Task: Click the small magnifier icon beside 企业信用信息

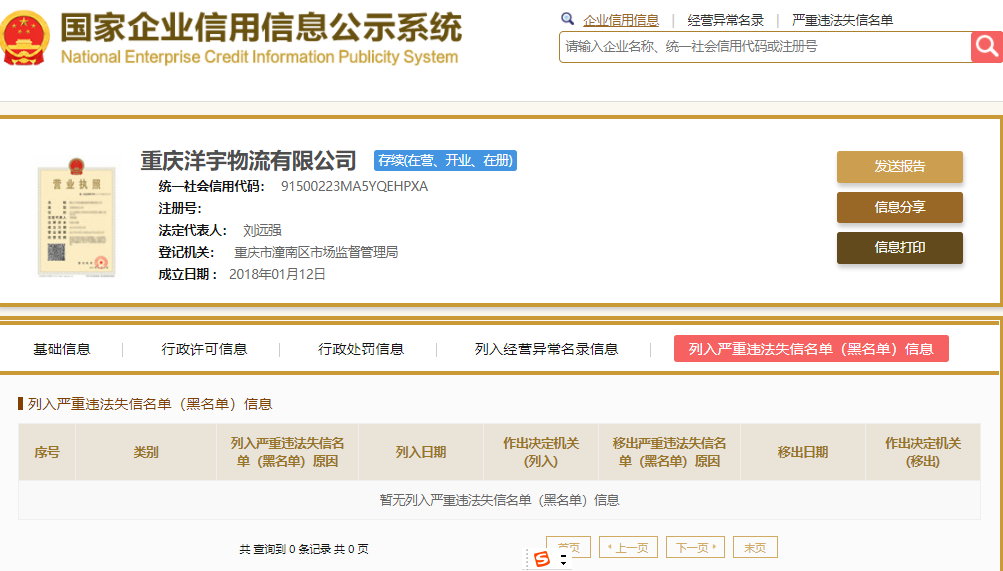Action: pyautogui.click(x=567, y=19)
